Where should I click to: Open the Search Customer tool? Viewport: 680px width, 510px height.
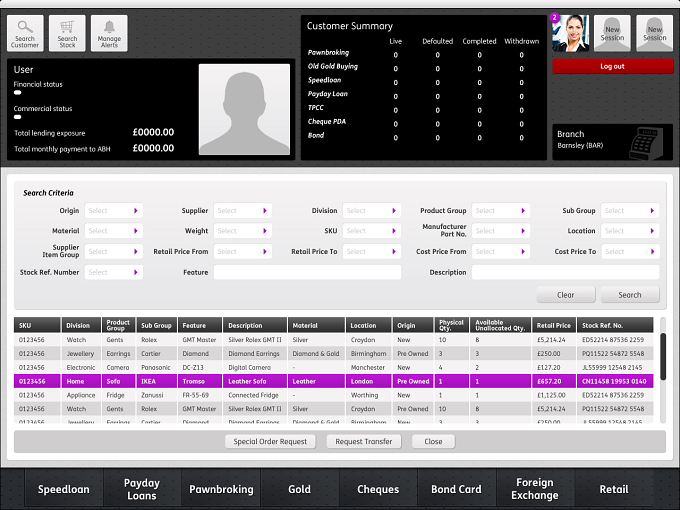(x=25, y=33)
